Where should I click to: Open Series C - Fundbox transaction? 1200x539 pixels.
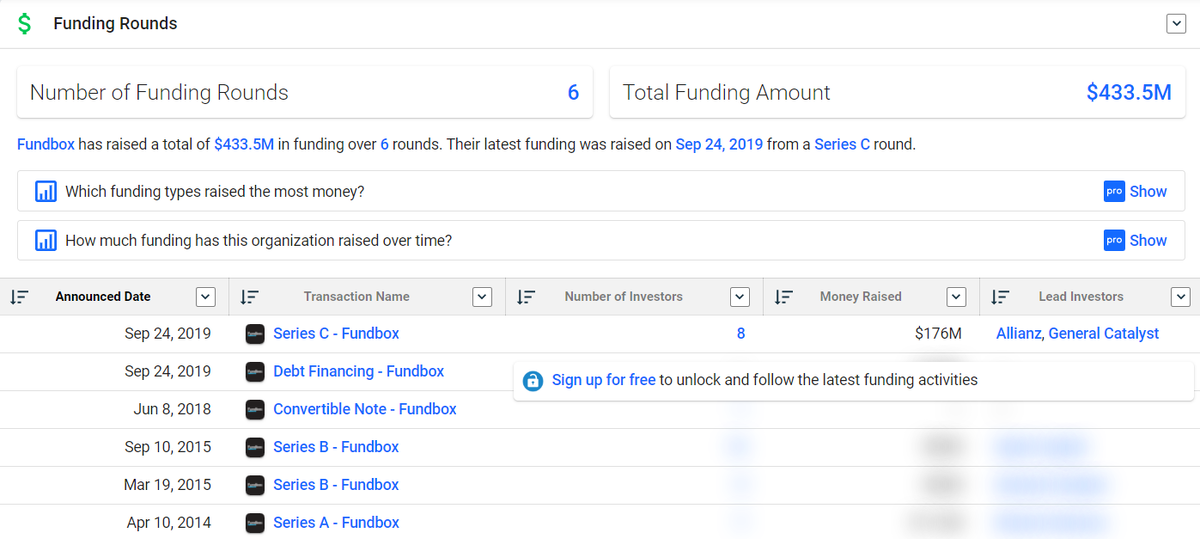click(x=336, y=333)
